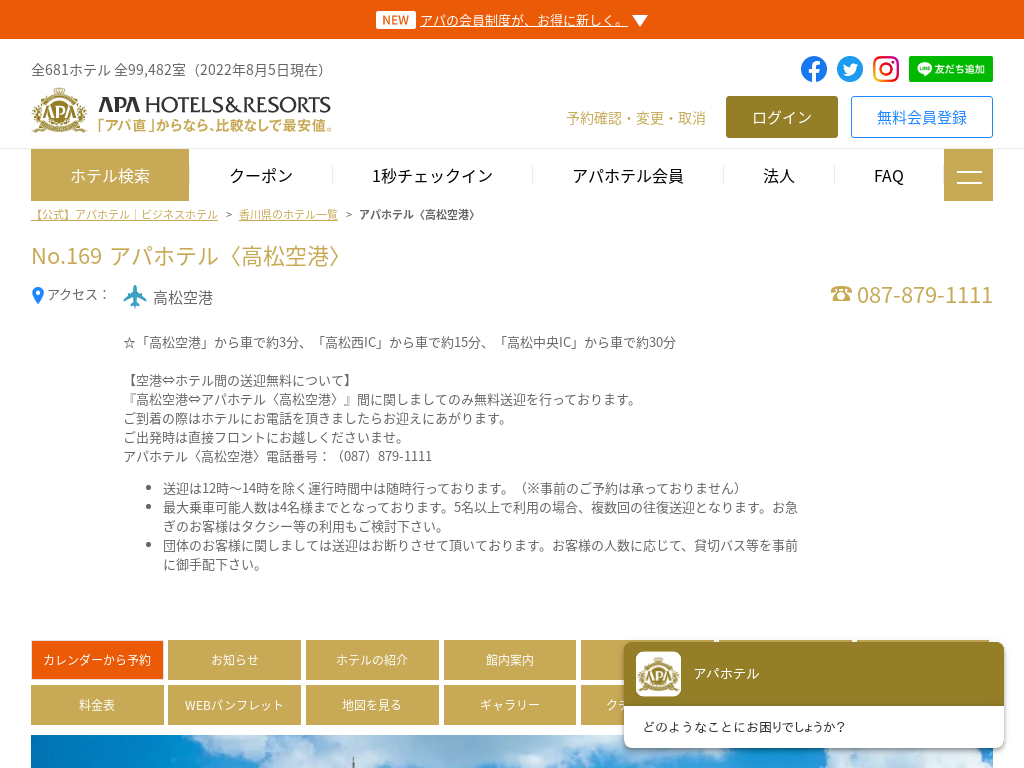Open the 法人 menu item

(x=778, y=176)
